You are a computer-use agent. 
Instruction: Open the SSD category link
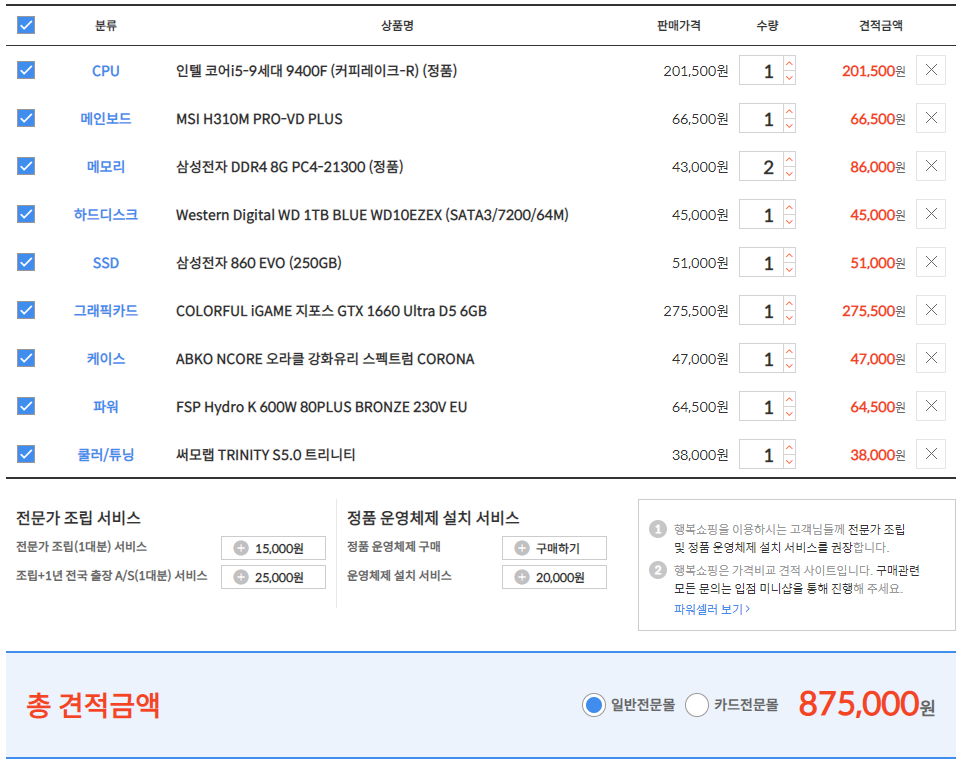[105, 263]
